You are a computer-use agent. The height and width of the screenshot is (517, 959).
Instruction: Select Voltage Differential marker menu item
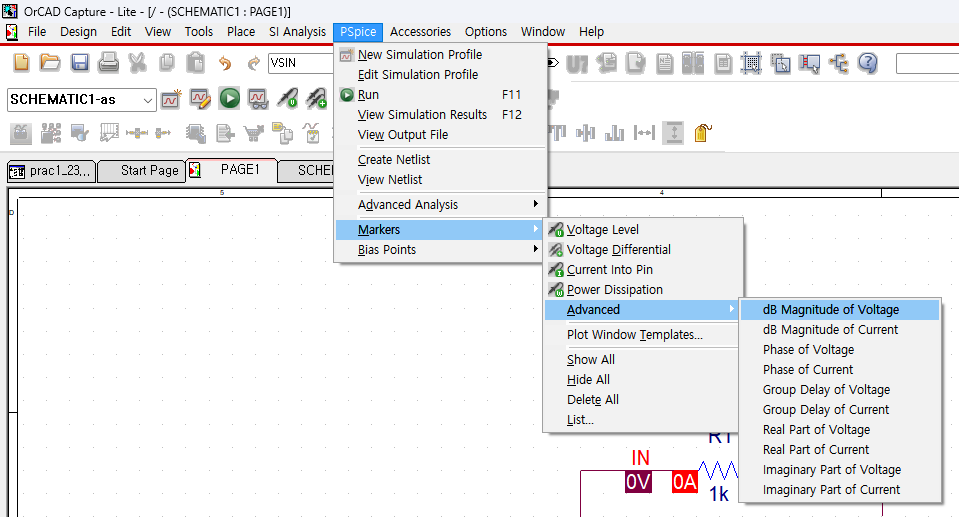click(x=643, y=250)
